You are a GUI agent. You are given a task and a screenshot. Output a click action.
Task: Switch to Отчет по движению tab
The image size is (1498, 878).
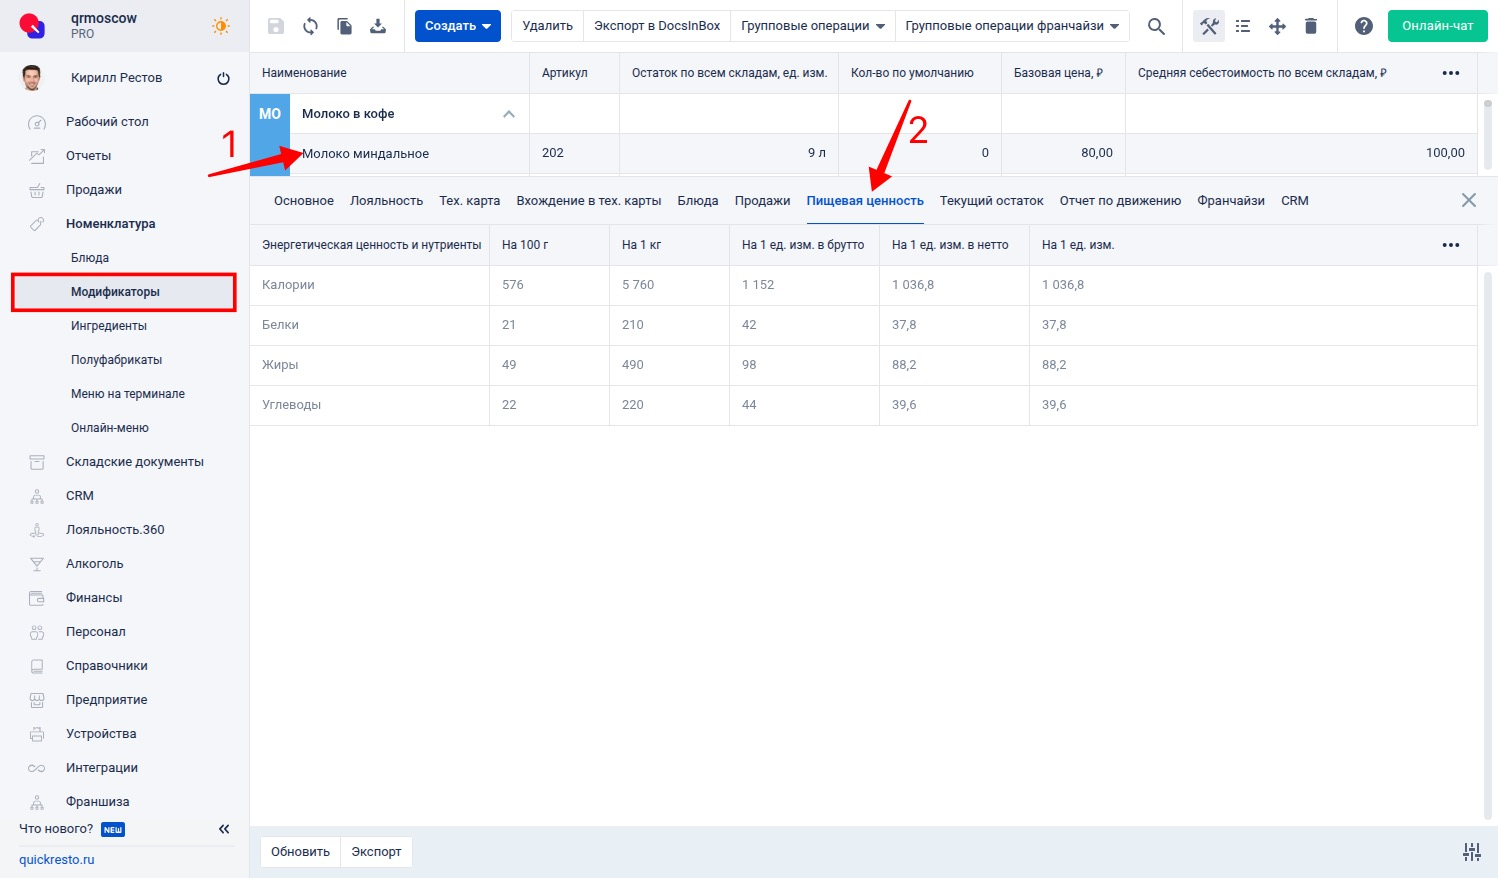pyautogui.click(x=1120, y=201)
